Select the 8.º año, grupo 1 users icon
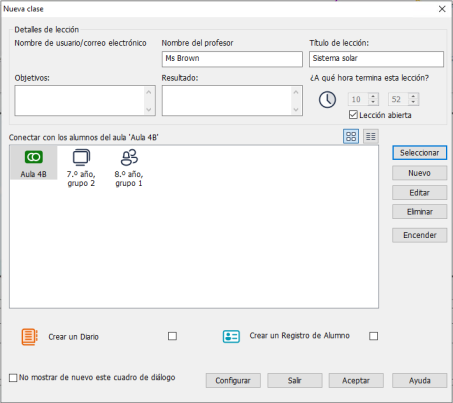The width and height of the screenshot is (453, 403). 129,157
